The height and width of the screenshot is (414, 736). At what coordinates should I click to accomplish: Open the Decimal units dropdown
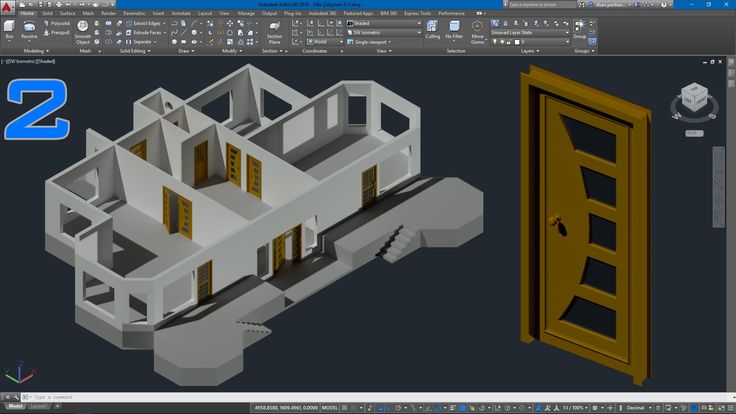(638, 408)
